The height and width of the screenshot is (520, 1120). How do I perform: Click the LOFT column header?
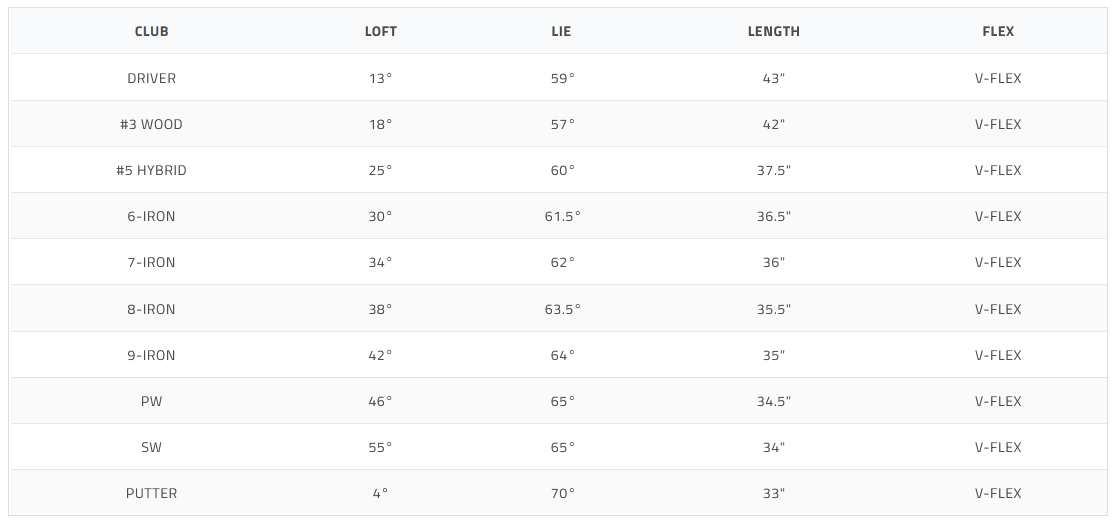[380, 31]
